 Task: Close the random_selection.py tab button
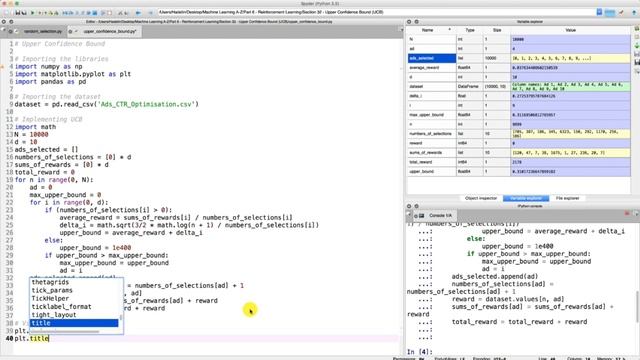click(x=11, y=31)
